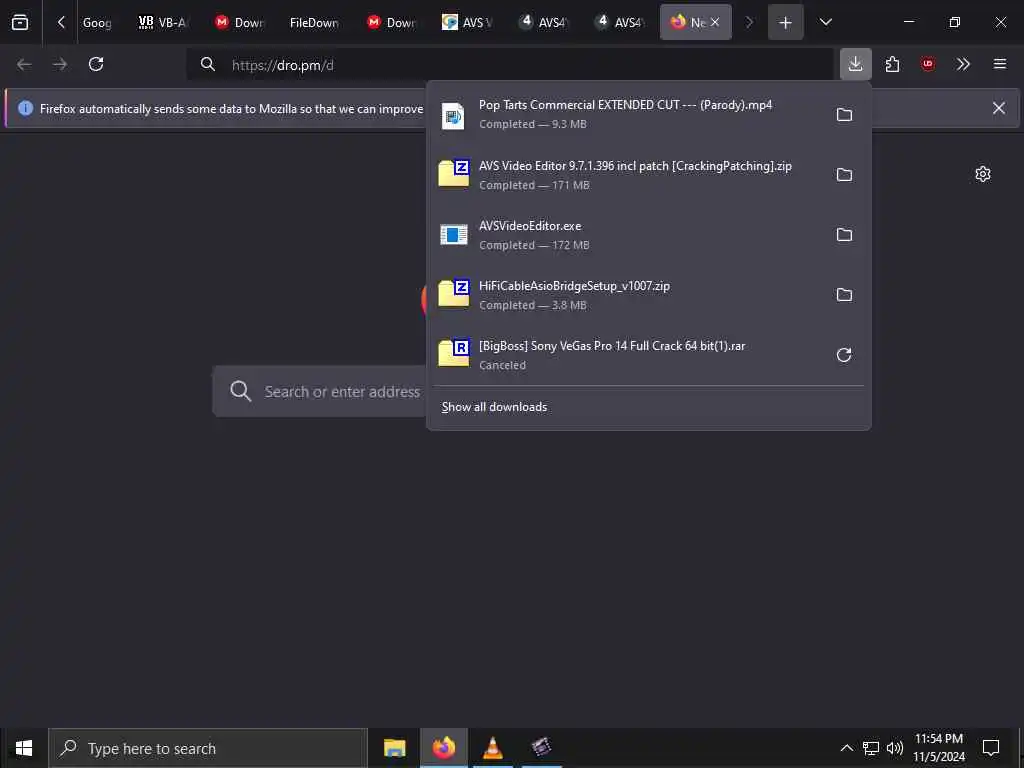The image size is (1024, 768).
Task: Dismiss the Mozilla data notification bar
Action: 999,108
